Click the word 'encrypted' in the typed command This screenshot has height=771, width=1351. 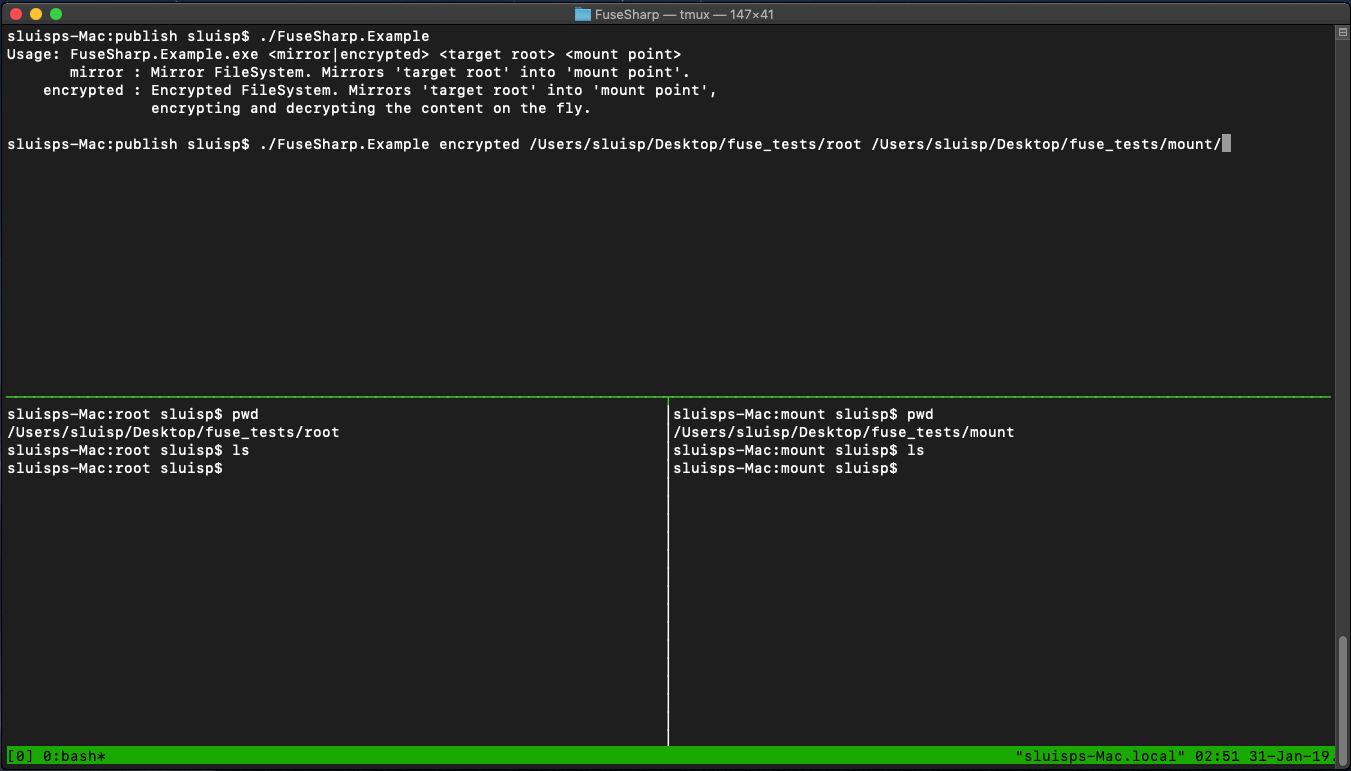(x=479, y=144)
